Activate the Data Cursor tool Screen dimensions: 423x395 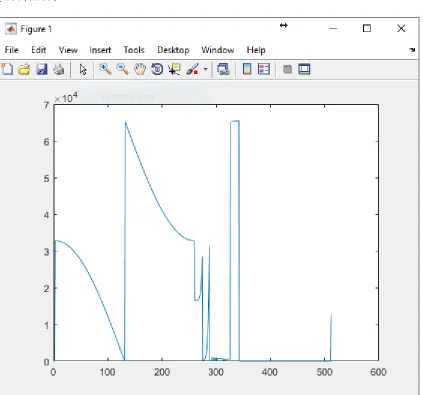point(174,69)
